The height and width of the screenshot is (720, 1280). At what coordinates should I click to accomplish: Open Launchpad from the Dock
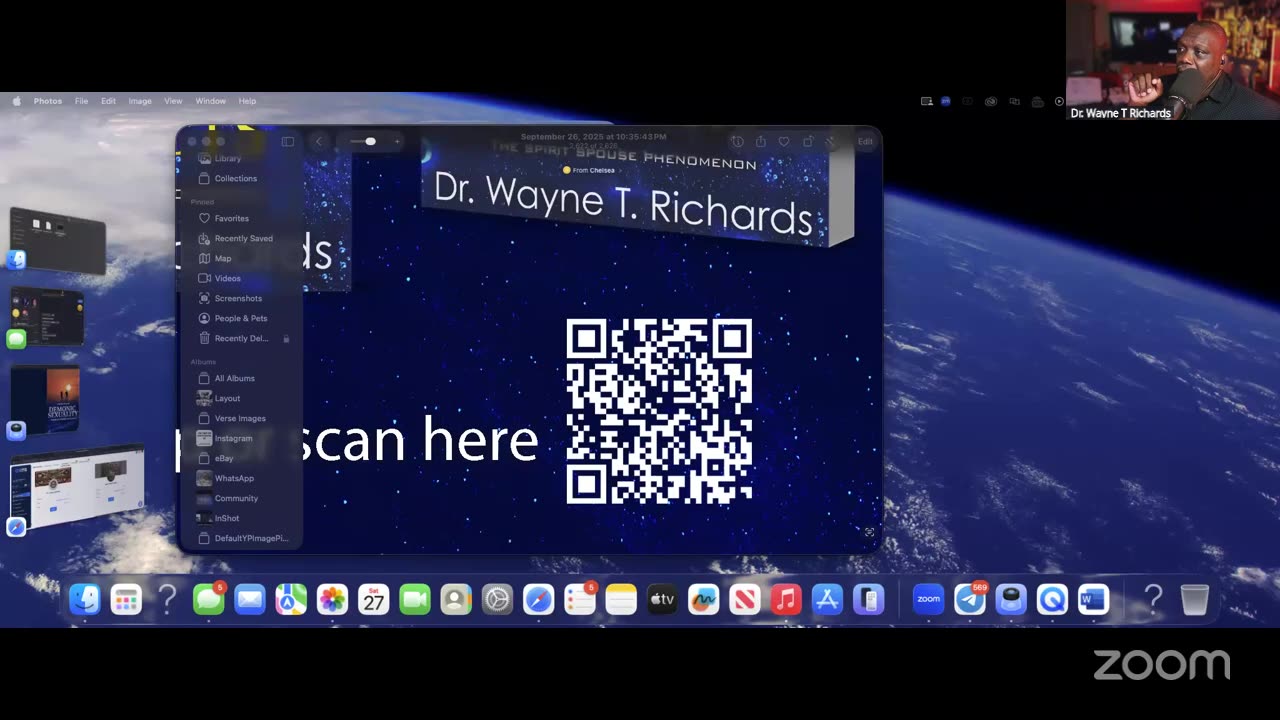coord(126,599)
